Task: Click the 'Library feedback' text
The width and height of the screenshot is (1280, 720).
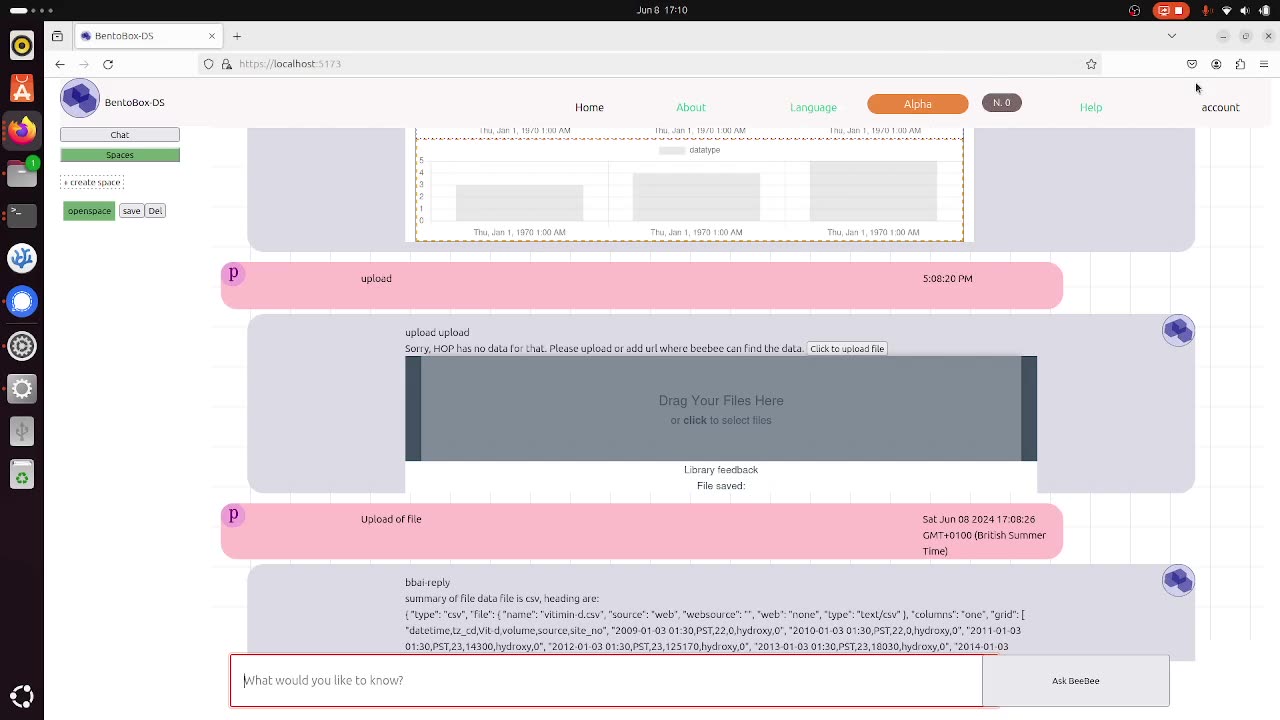Action: pos(721,470)
